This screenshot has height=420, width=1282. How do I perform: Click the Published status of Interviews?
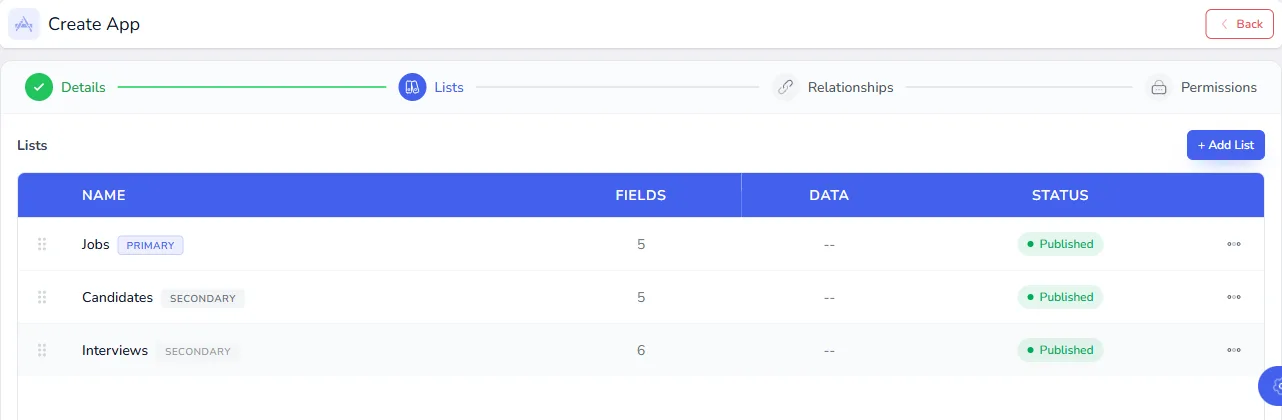point(1060,350)
